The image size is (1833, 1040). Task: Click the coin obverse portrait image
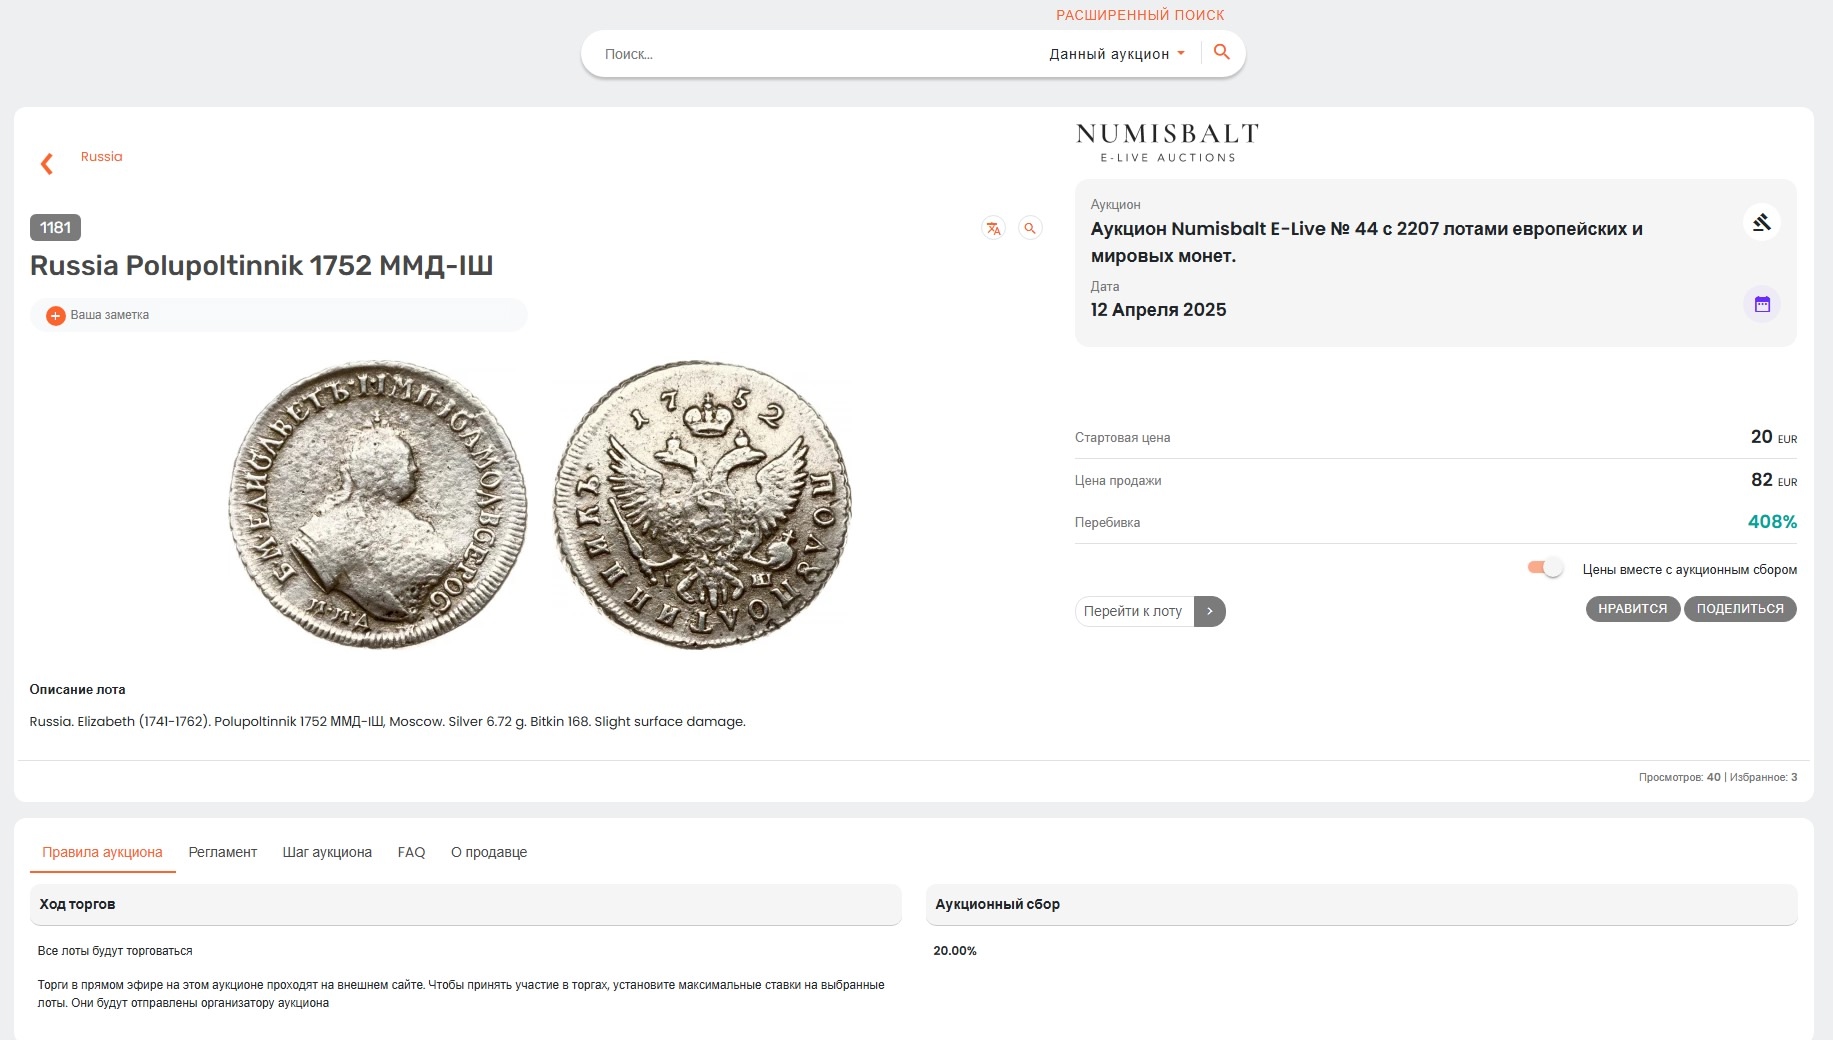click(378, 504)
